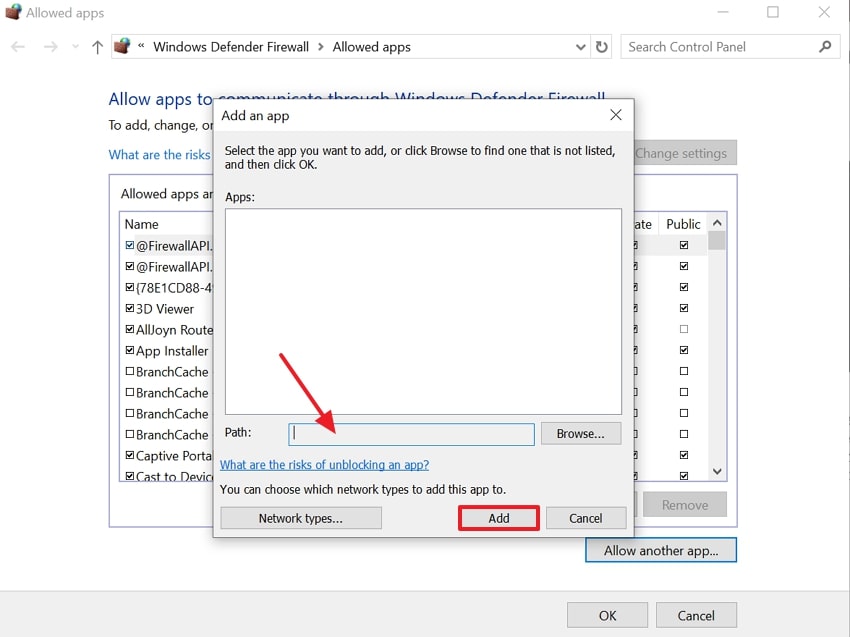The width and height of the screenshot is (850, 637).
Task: Cancel the Add an app dialog
Action: click(x=586, y=518)
